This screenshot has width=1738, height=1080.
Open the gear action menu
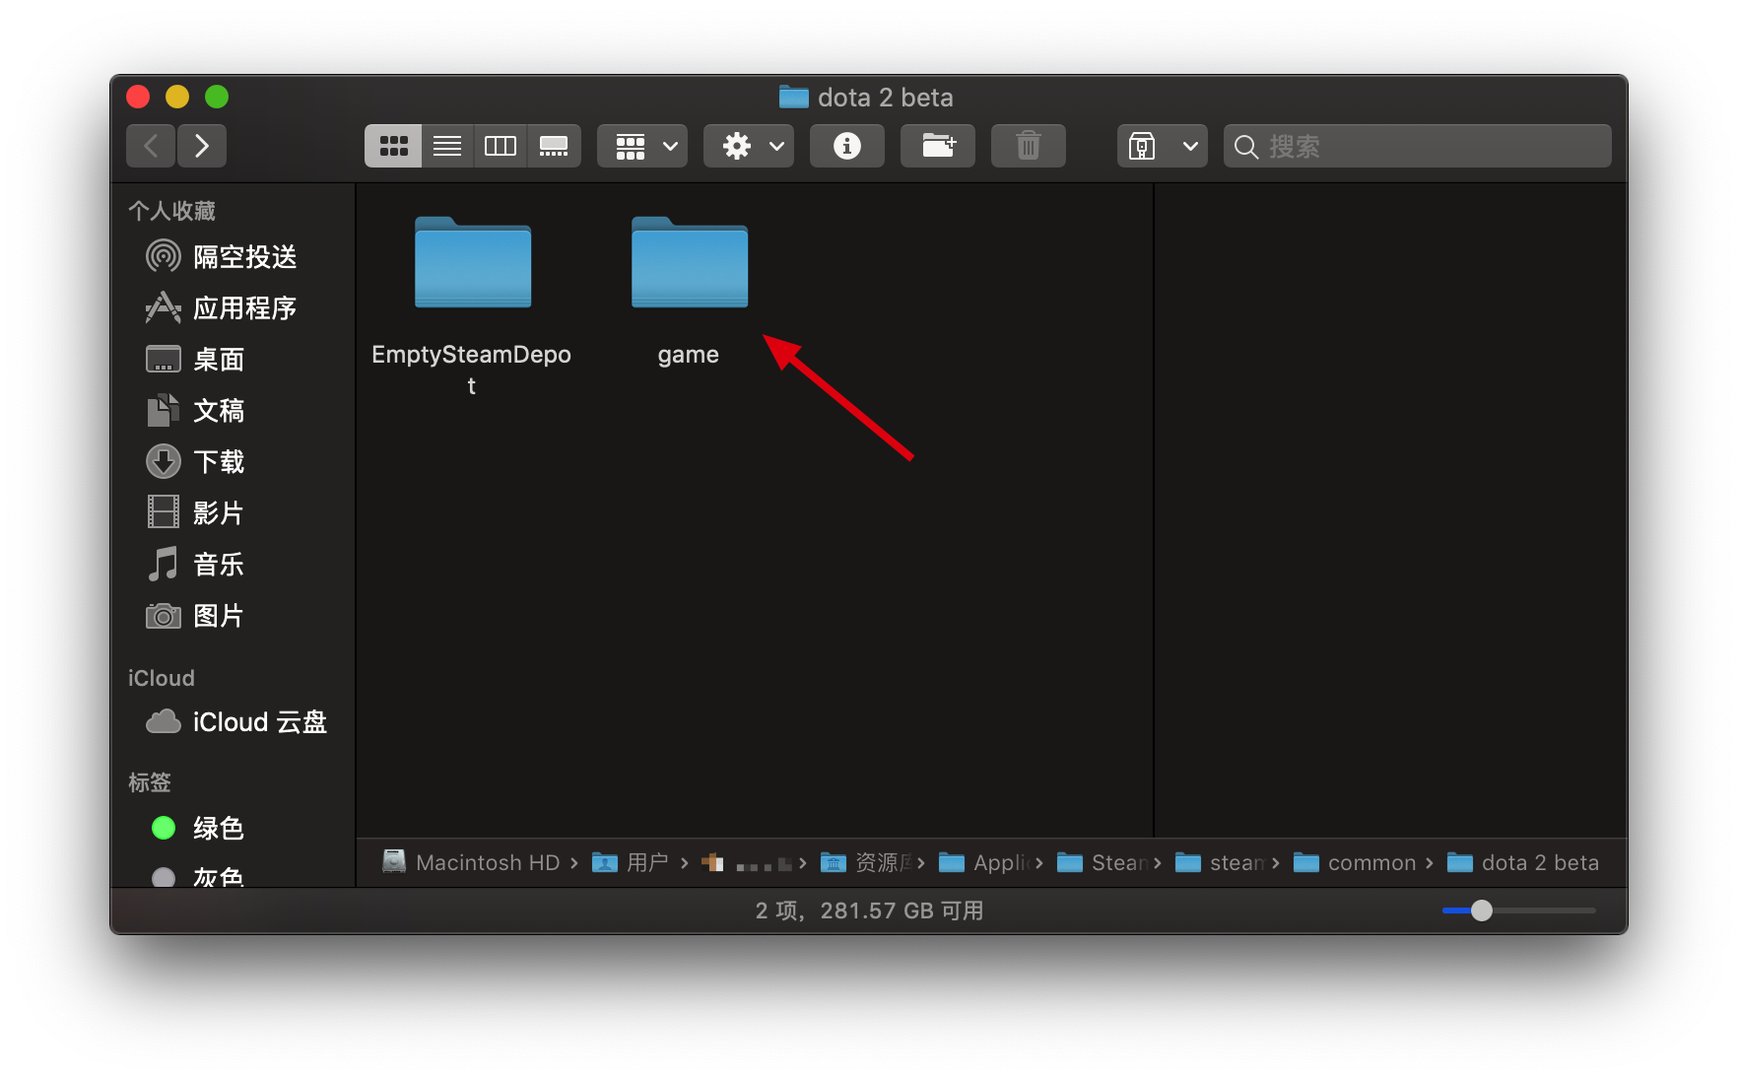click(749, 146)
